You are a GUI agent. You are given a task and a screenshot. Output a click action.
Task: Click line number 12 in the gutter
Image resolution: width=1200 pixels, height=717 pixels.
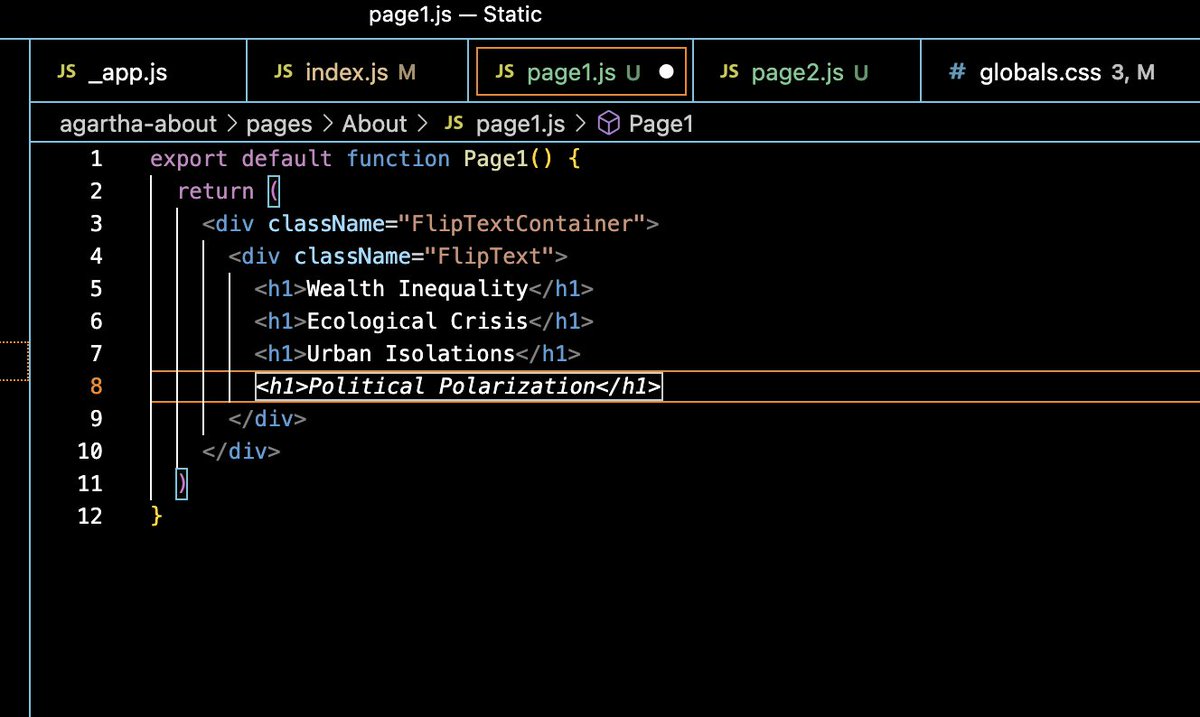pyautogui.click(x=90, y=516)
